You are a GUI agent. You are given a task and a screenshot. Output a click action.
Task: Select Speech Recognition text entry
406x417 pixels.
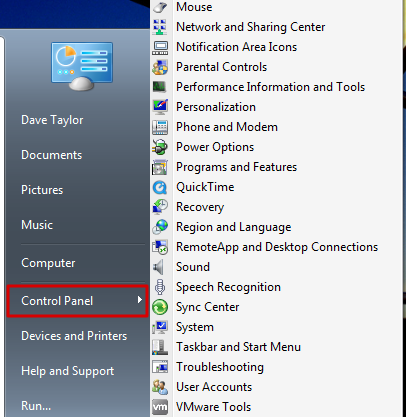[228, 287]
